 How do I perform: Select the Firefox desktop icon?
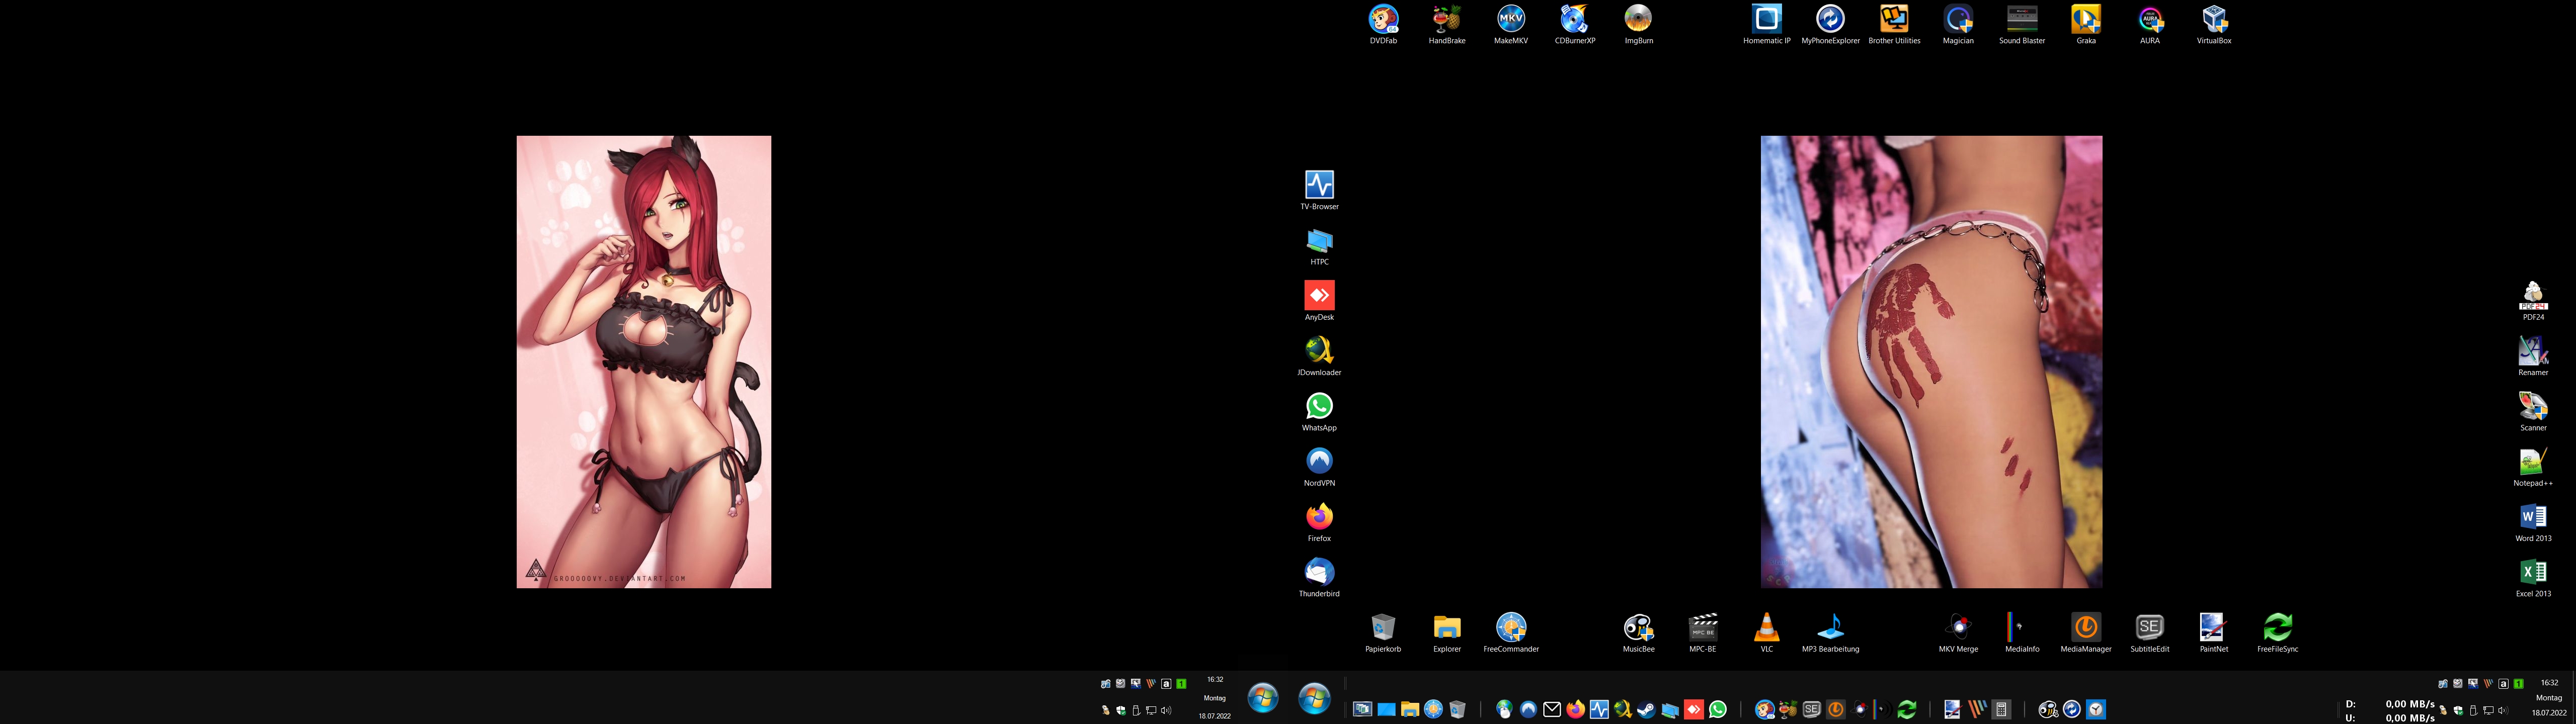pos(1319,522)
